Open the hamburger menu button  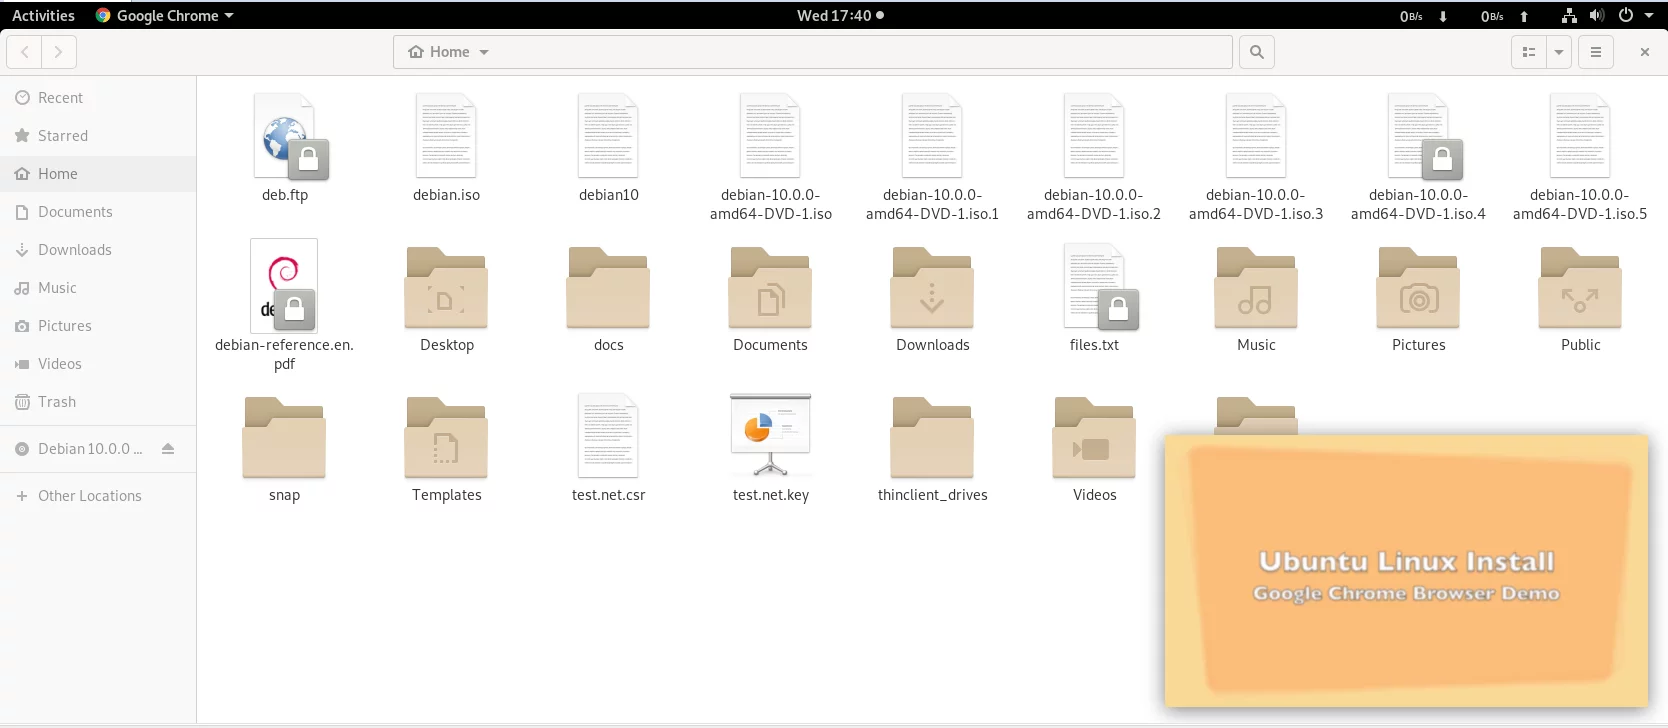[1596, 52]
